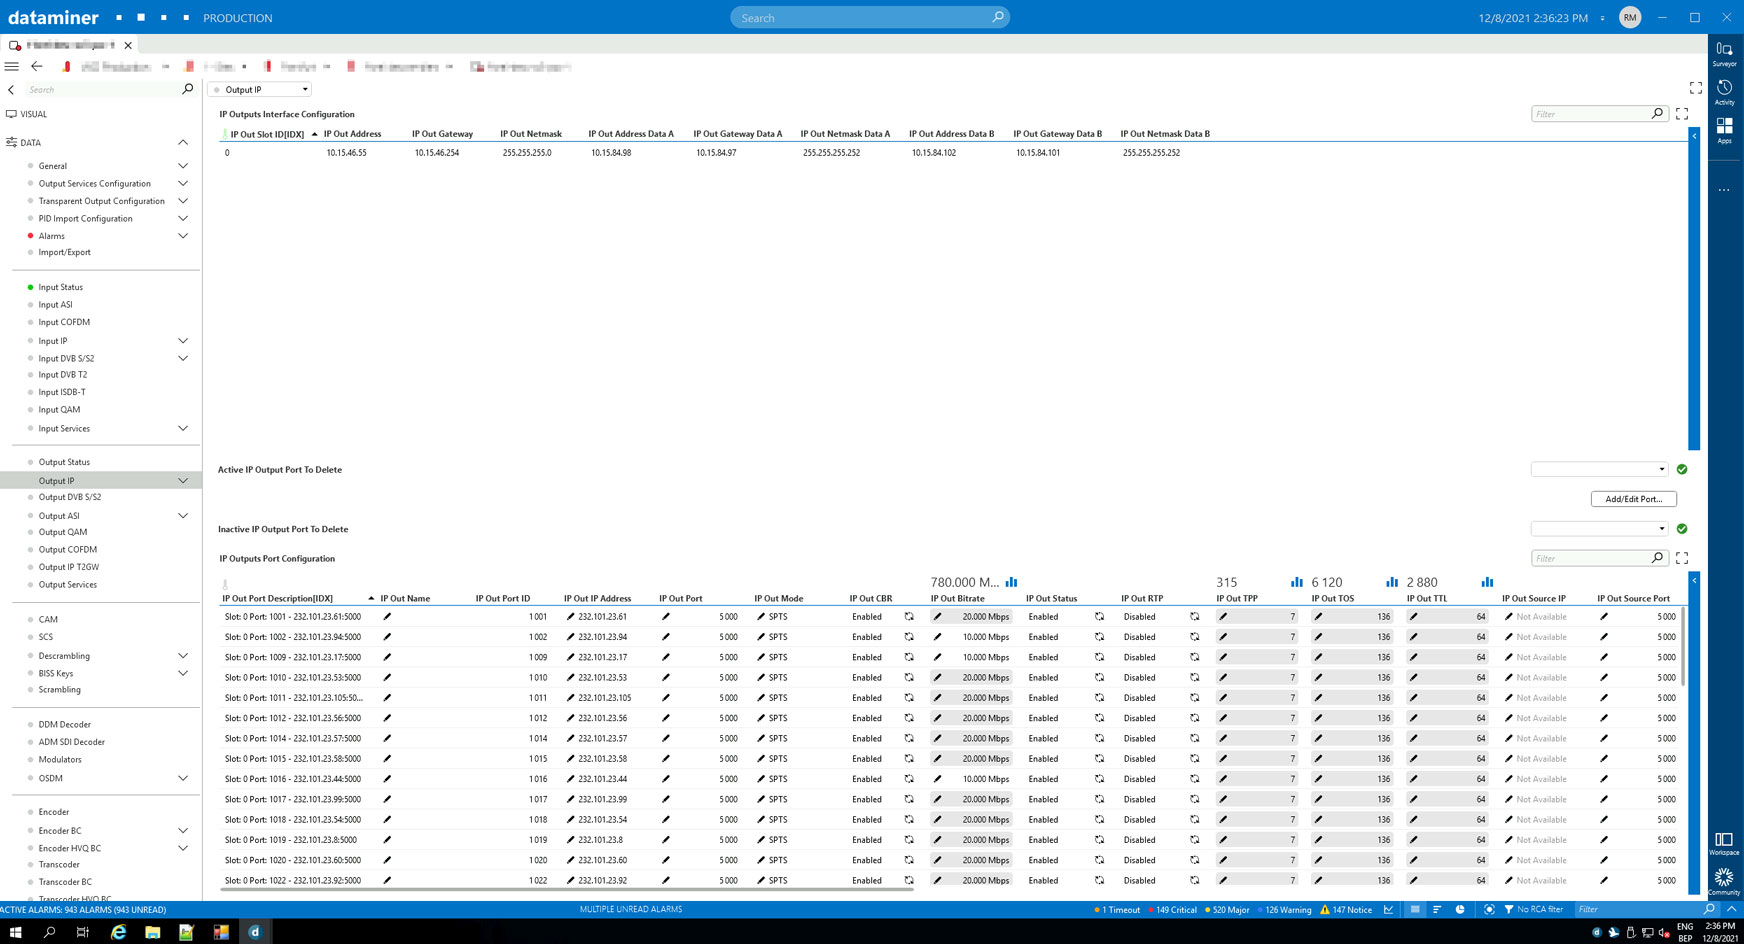The height and width of the screenshot is (944, 1744).
Task: Edit the IP Out Name for Port 1001
Action: 387,617
